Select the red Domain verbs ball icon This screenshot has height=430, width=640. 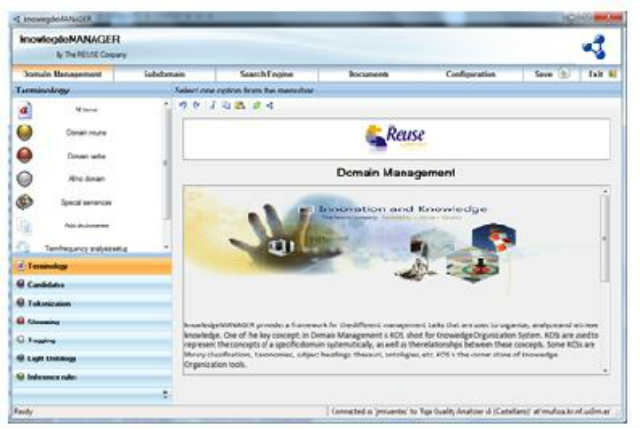tap(24, 155)
